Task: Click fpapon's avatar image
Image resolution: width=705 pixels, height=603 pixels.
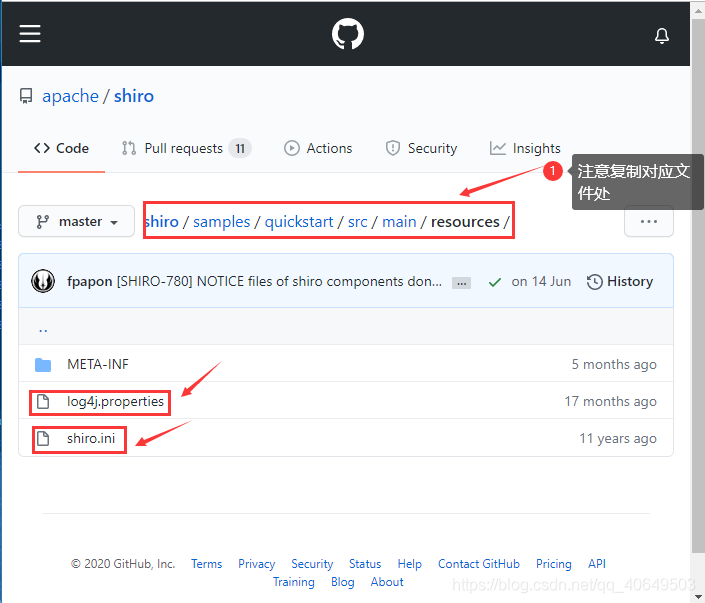Action: click(x=43, y=281)
